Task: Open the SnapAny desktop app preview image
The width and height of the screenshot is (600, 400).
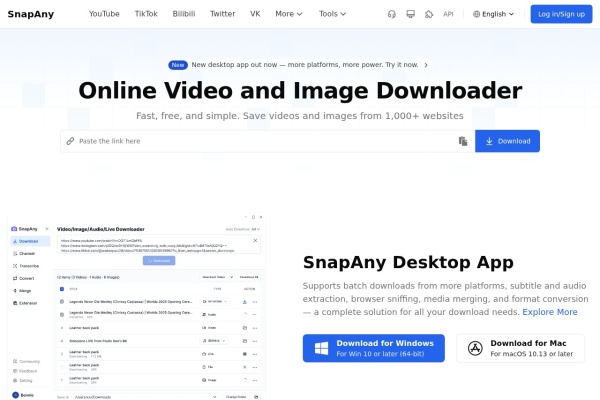Action: pyautogui.click(x=136, y=306)
